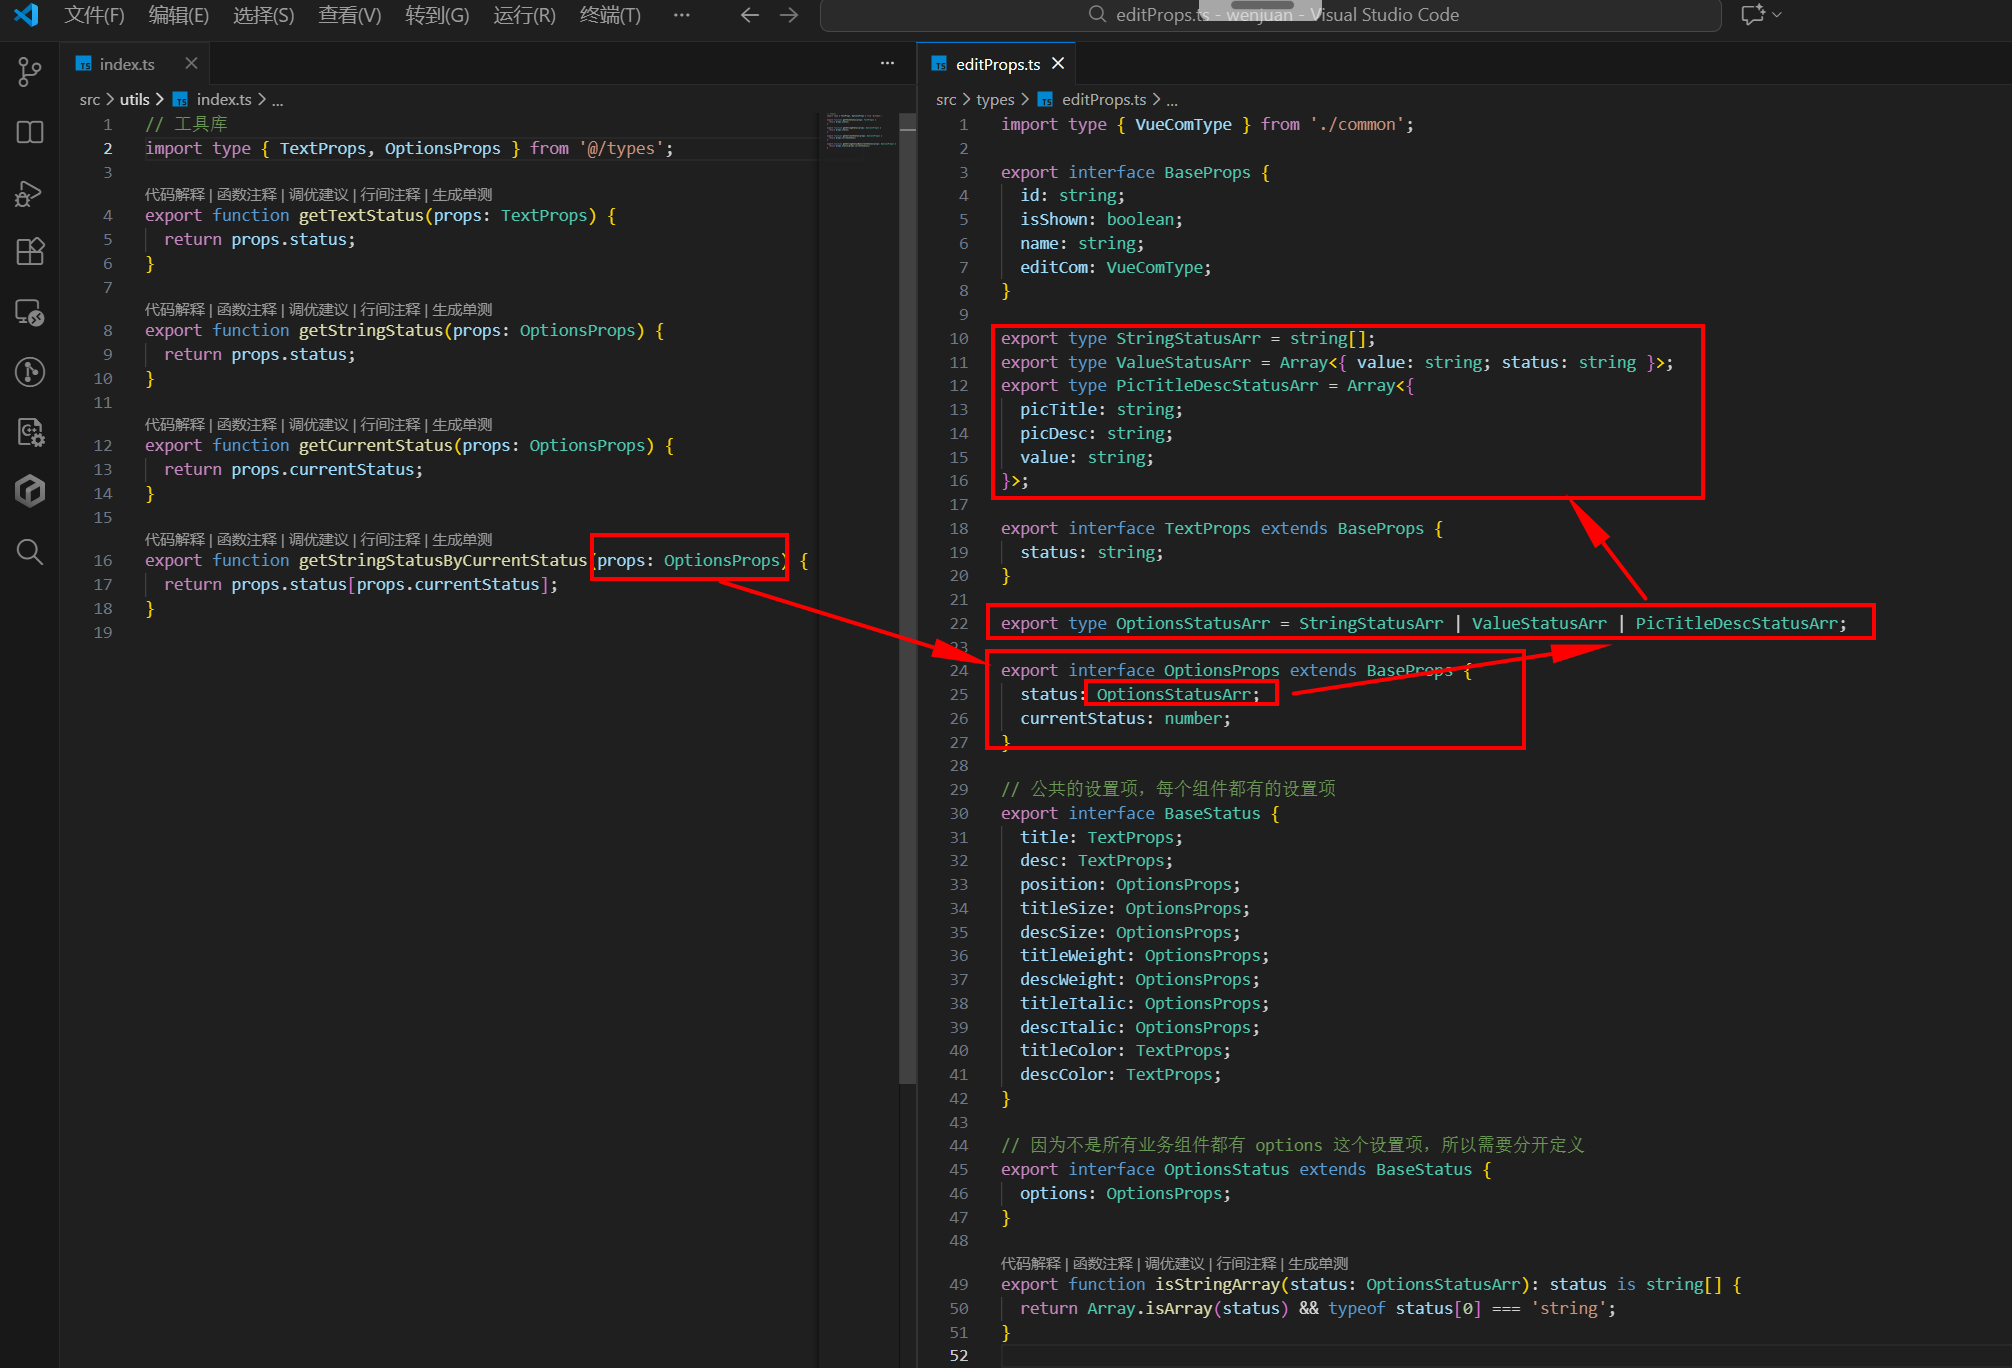Viewport: 2012px width, 1368px height.
Task: Open the Run and Debug view
Action: [30, 193]
